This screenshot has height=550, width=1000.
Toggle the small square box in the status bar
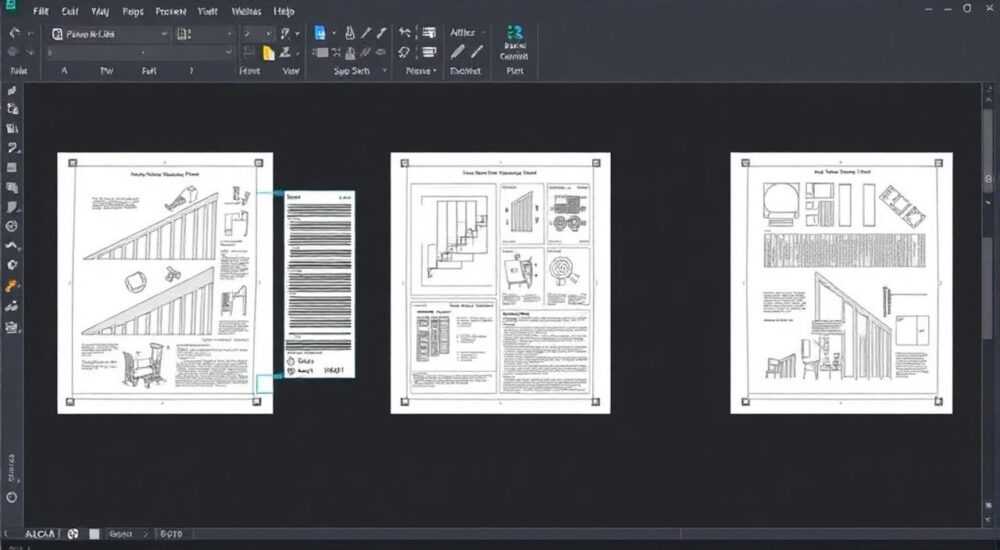[x=94, y=534]
